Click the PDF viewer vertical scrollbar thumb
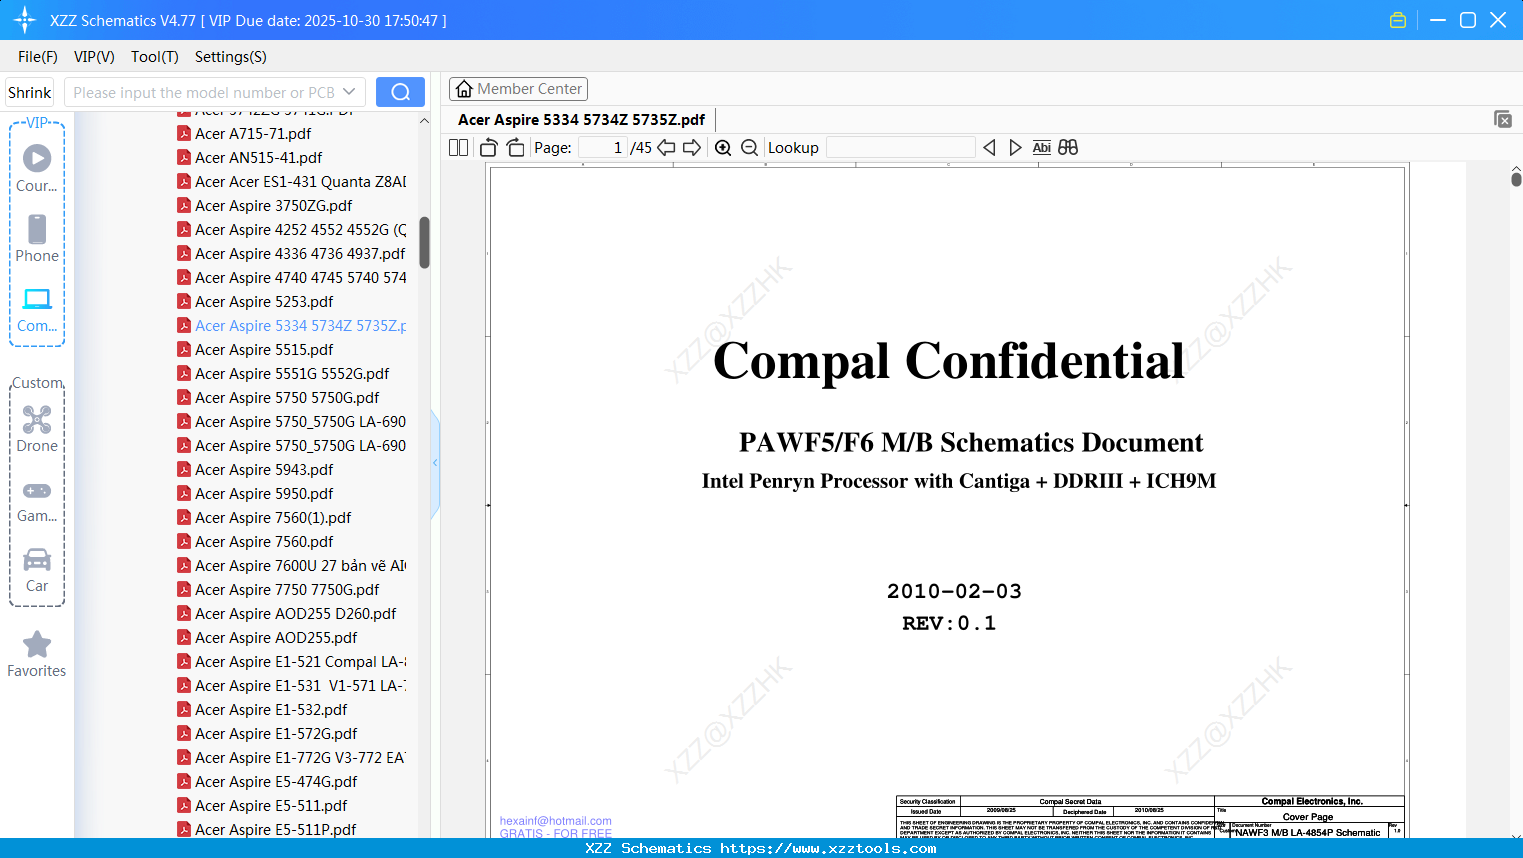1523x858 pixels. click(1516, 179)
